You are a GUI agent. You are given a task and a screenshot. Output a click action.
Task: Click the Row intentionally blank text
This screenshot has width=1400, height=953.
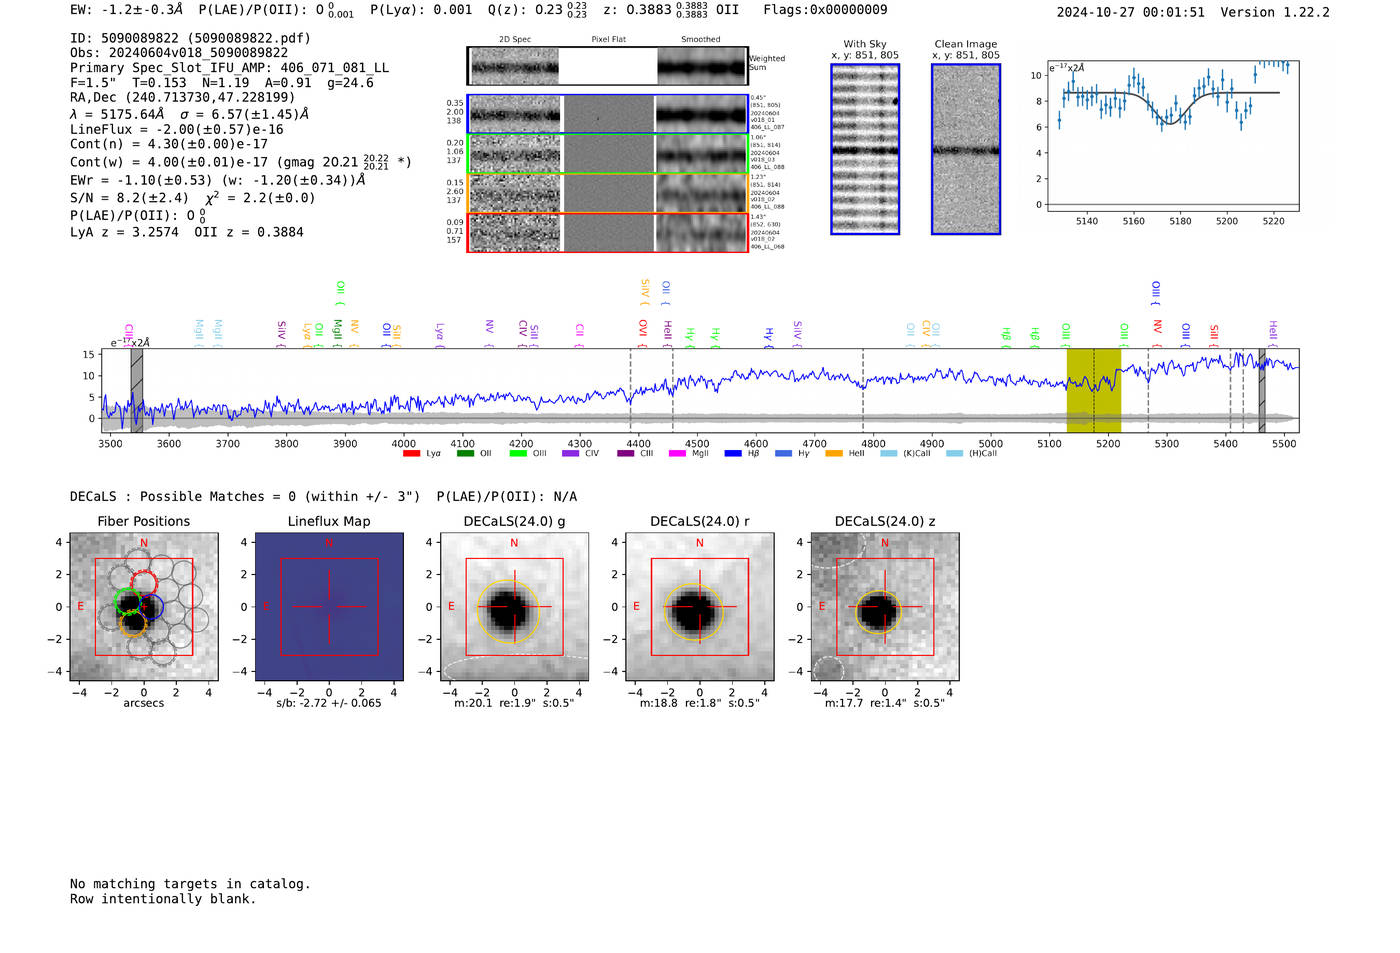point(163,899)
